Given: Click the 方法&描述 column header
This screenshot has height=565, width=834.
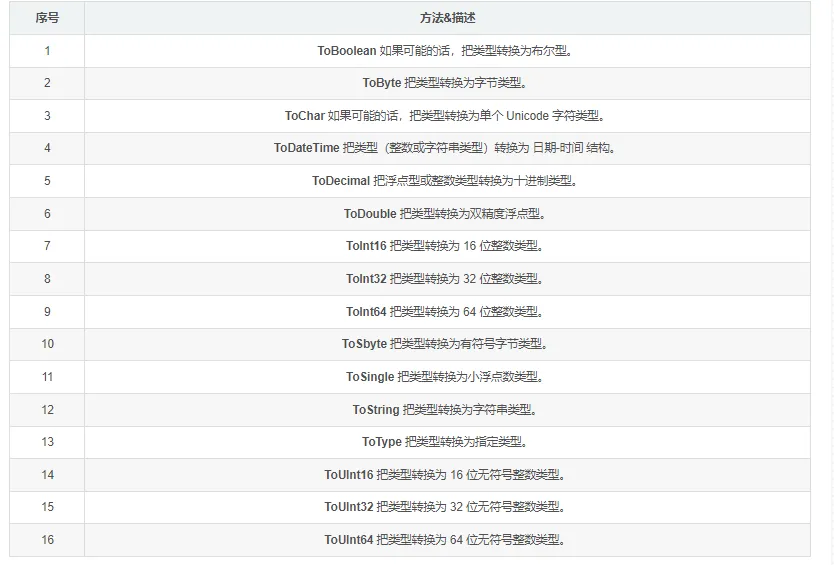Looking at the screenshot, I should point(447,18).
